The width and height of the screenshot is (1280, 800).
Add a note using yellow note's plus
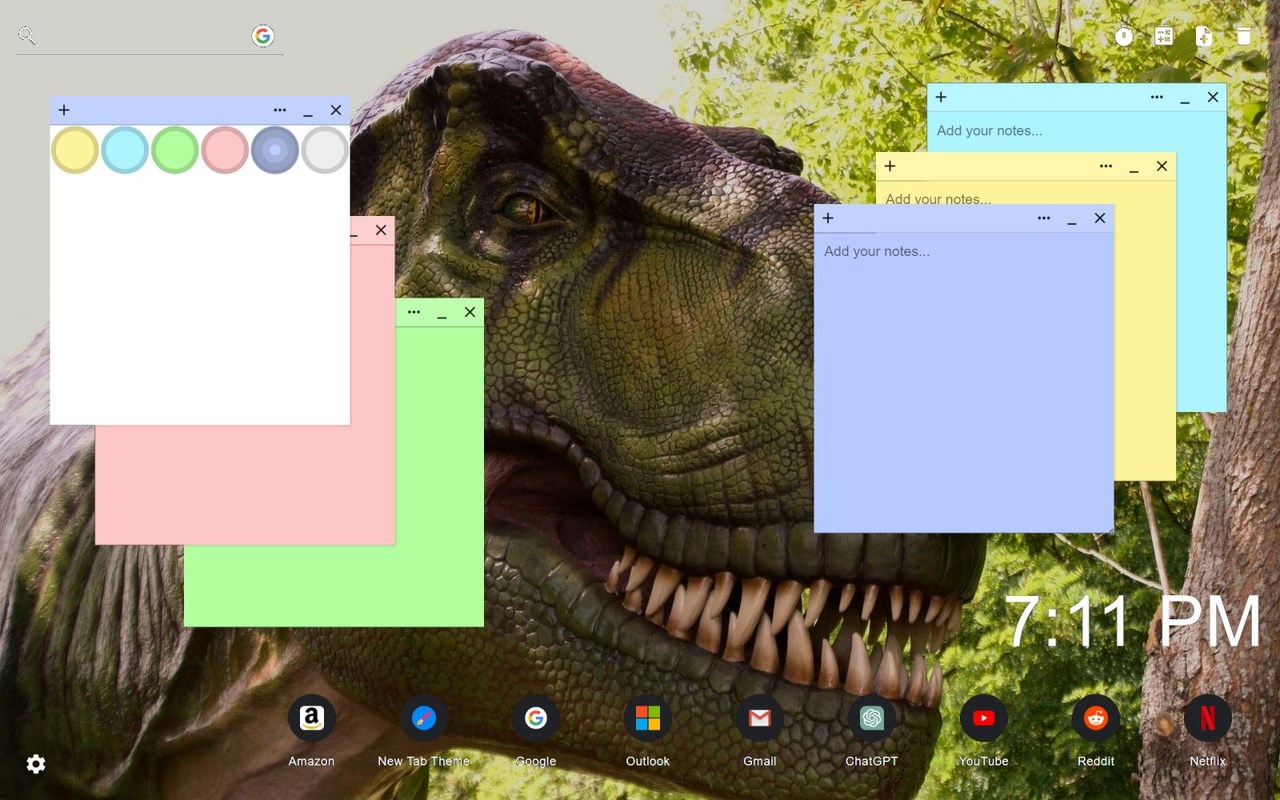click(890, 166)
